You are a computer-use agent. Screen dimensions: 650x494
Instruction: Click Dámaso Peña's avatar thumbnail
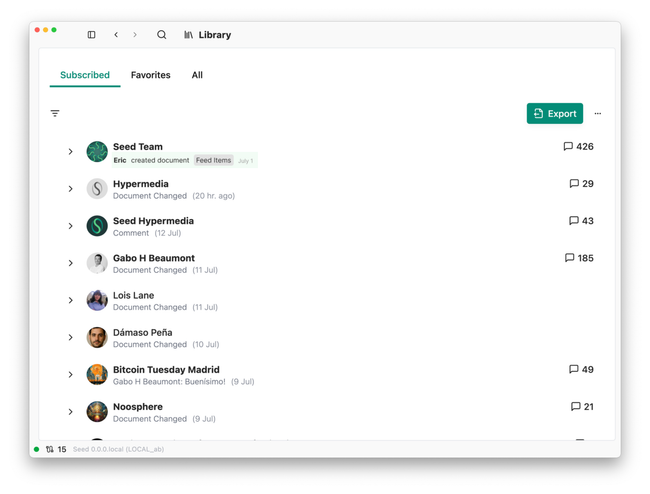coord(97,337)
